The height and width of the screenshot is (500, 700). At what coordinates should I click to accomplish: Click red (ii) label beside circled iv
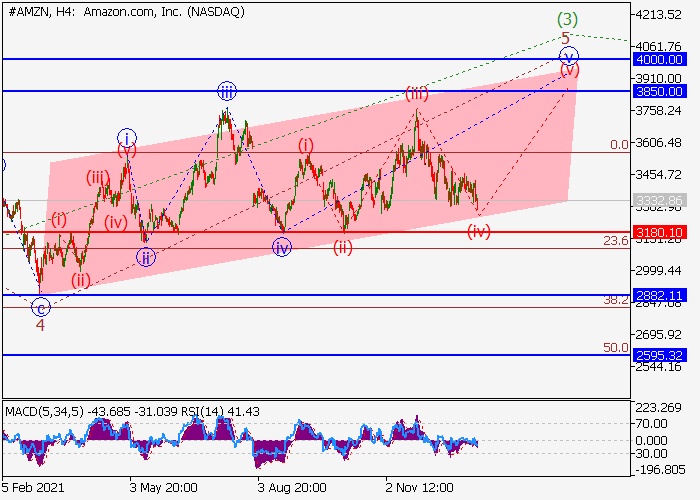click(x=343, y=248)
